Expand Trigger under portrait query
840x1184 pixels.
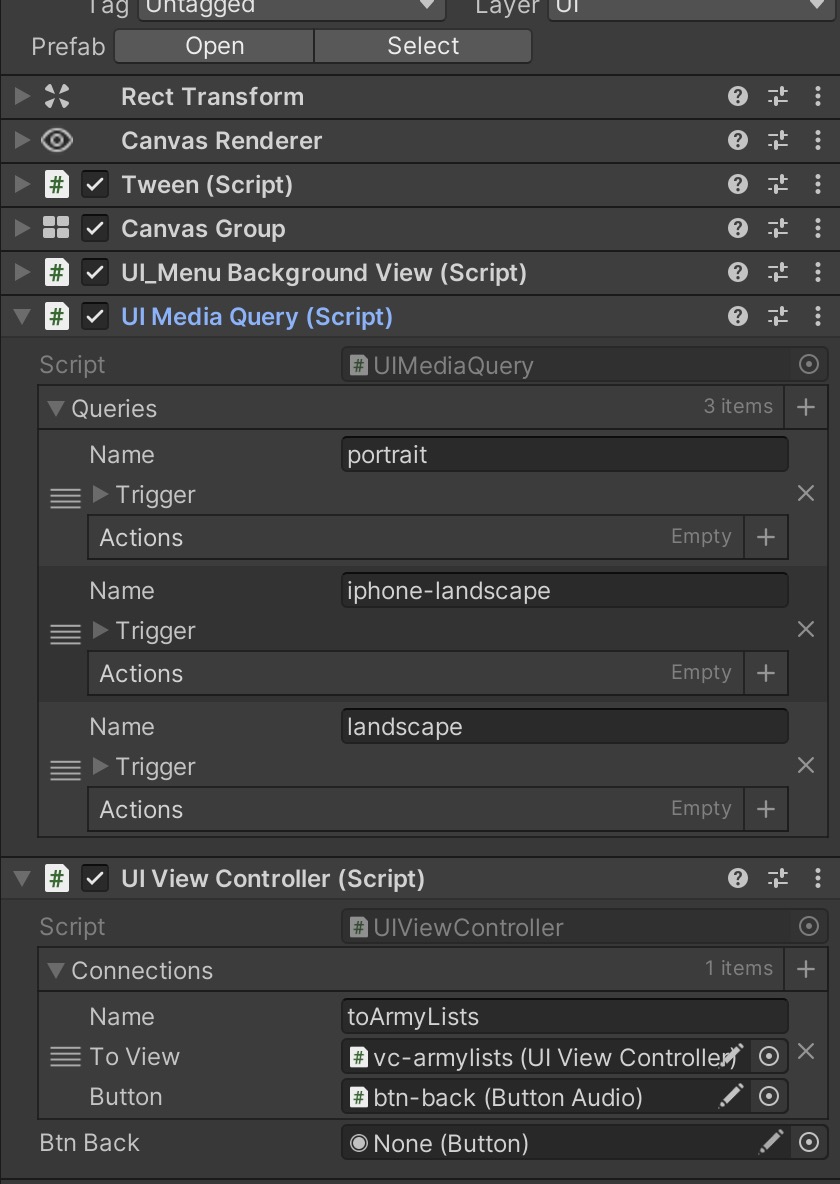click(100, 494)
